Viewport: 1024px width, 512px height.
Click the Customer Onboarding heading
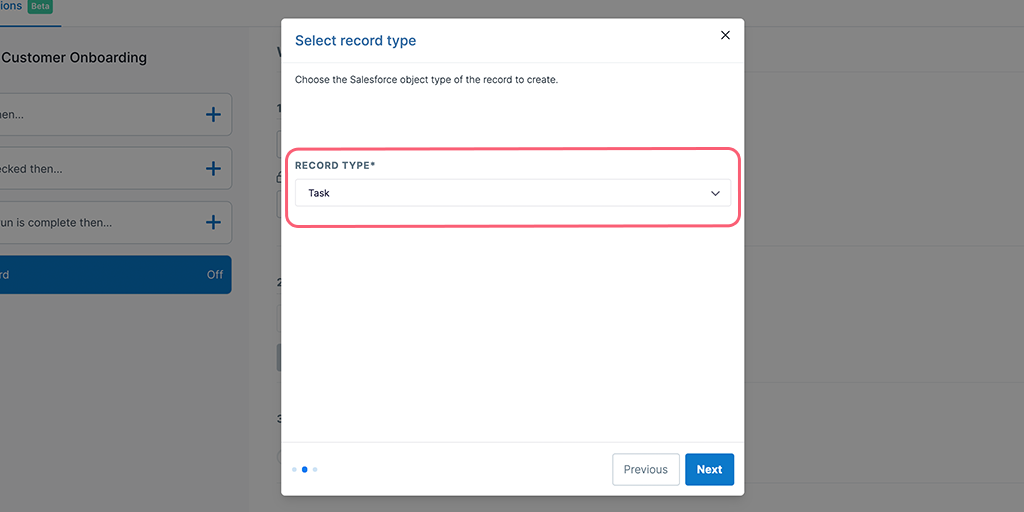tap(74, 57)
